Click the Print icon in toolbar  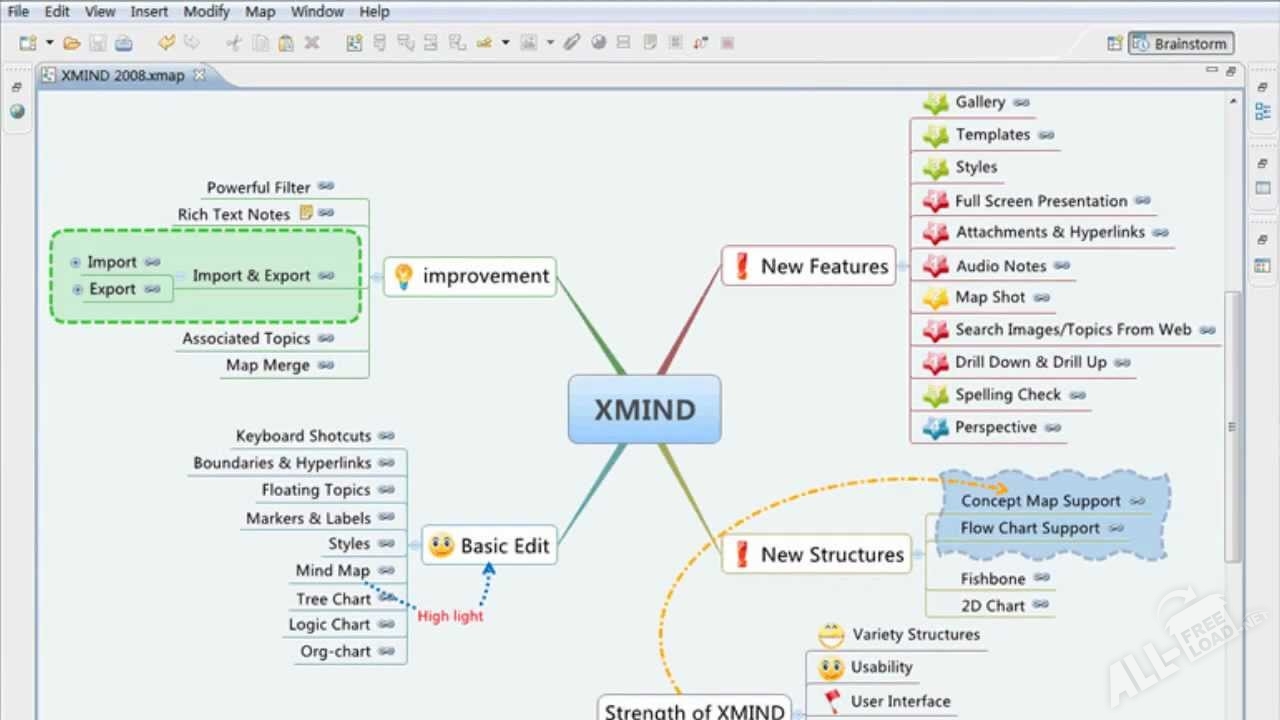click(x=123, y=43)
